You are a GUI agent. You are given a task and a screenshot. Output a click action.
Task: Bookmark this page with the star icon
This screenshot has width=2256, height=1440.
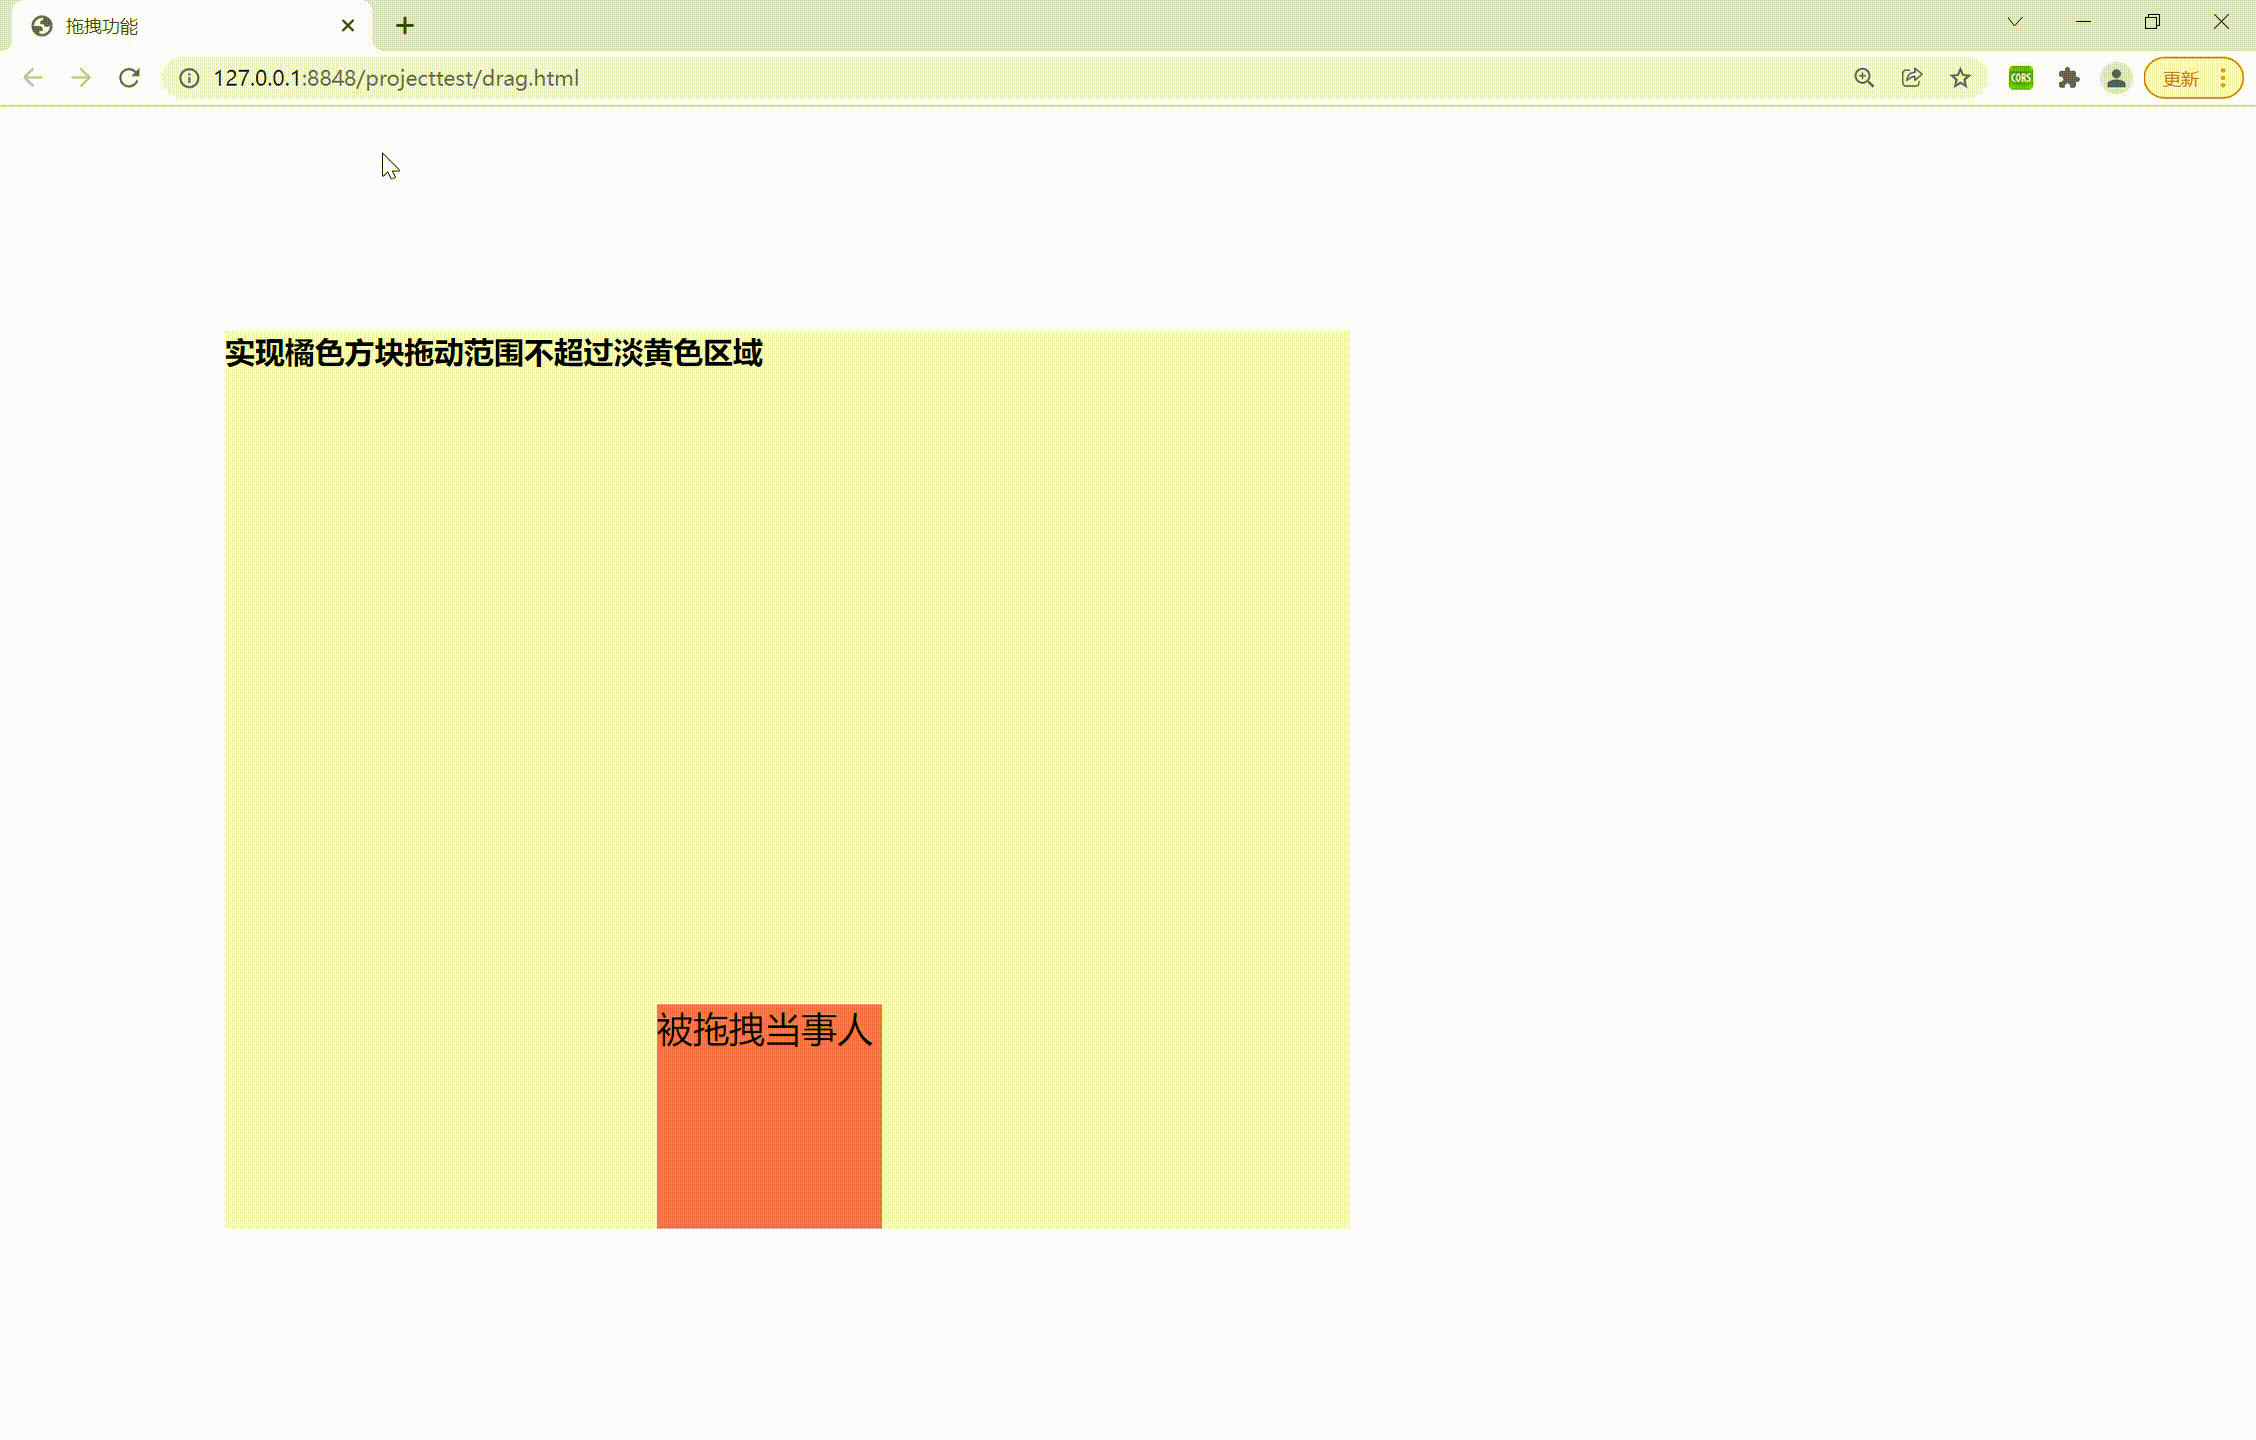click(1960, 77)
